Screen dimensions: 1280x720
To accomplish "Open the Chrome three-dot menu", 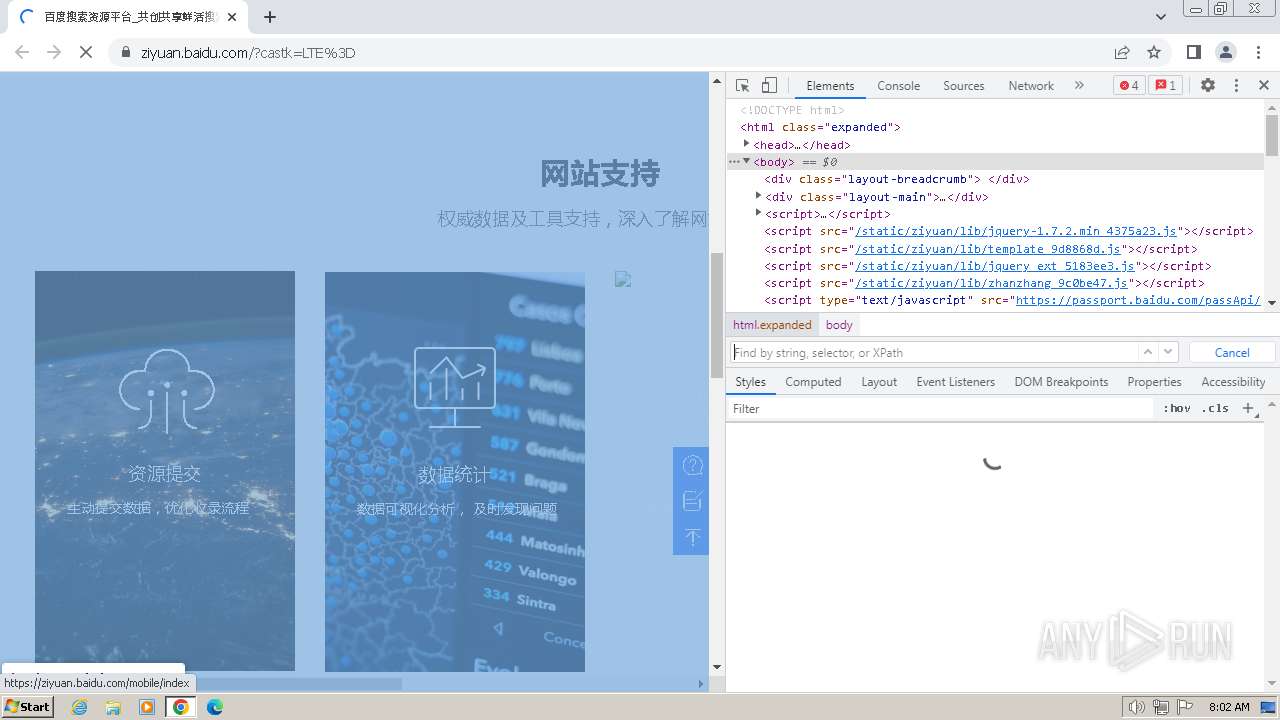I will coord(1257,52).
